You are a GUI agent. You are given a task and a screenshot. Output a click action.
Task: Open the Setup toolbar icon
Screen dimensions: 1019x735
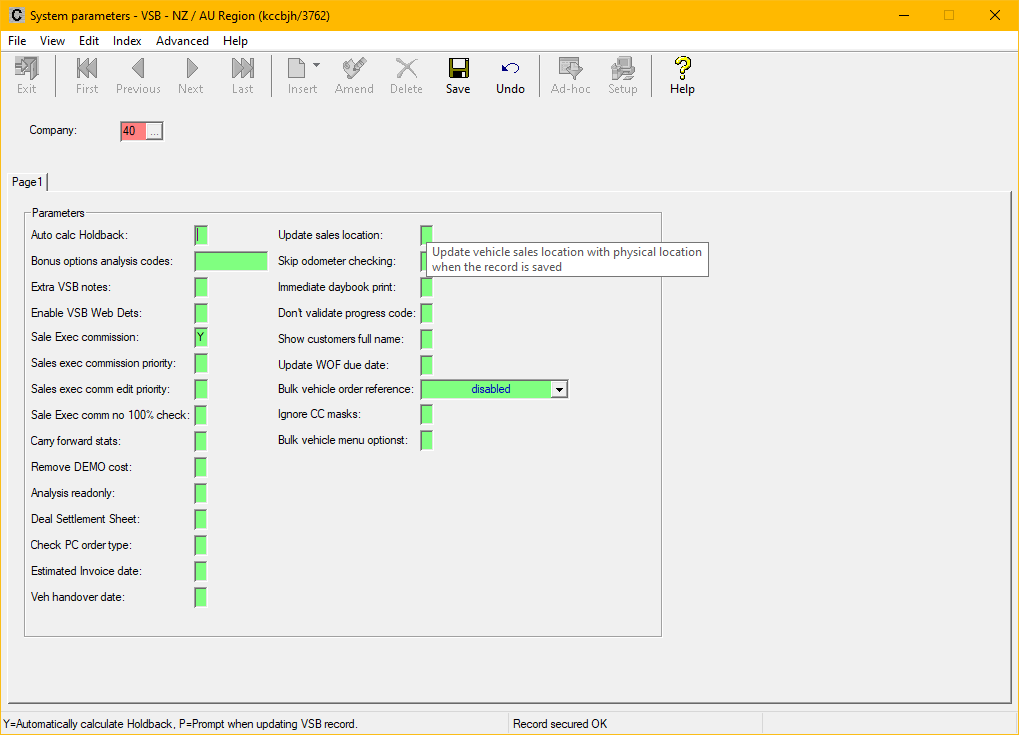click(623, 76)
